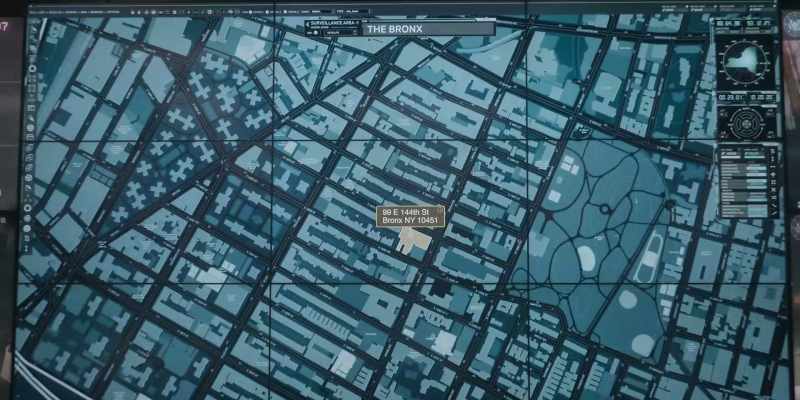This screenshot has width=800, height=400.
Task: Toggle the round switch under the SURVEILLANCE AREA label
Action: pyautogui.click(x=316, y=33)
